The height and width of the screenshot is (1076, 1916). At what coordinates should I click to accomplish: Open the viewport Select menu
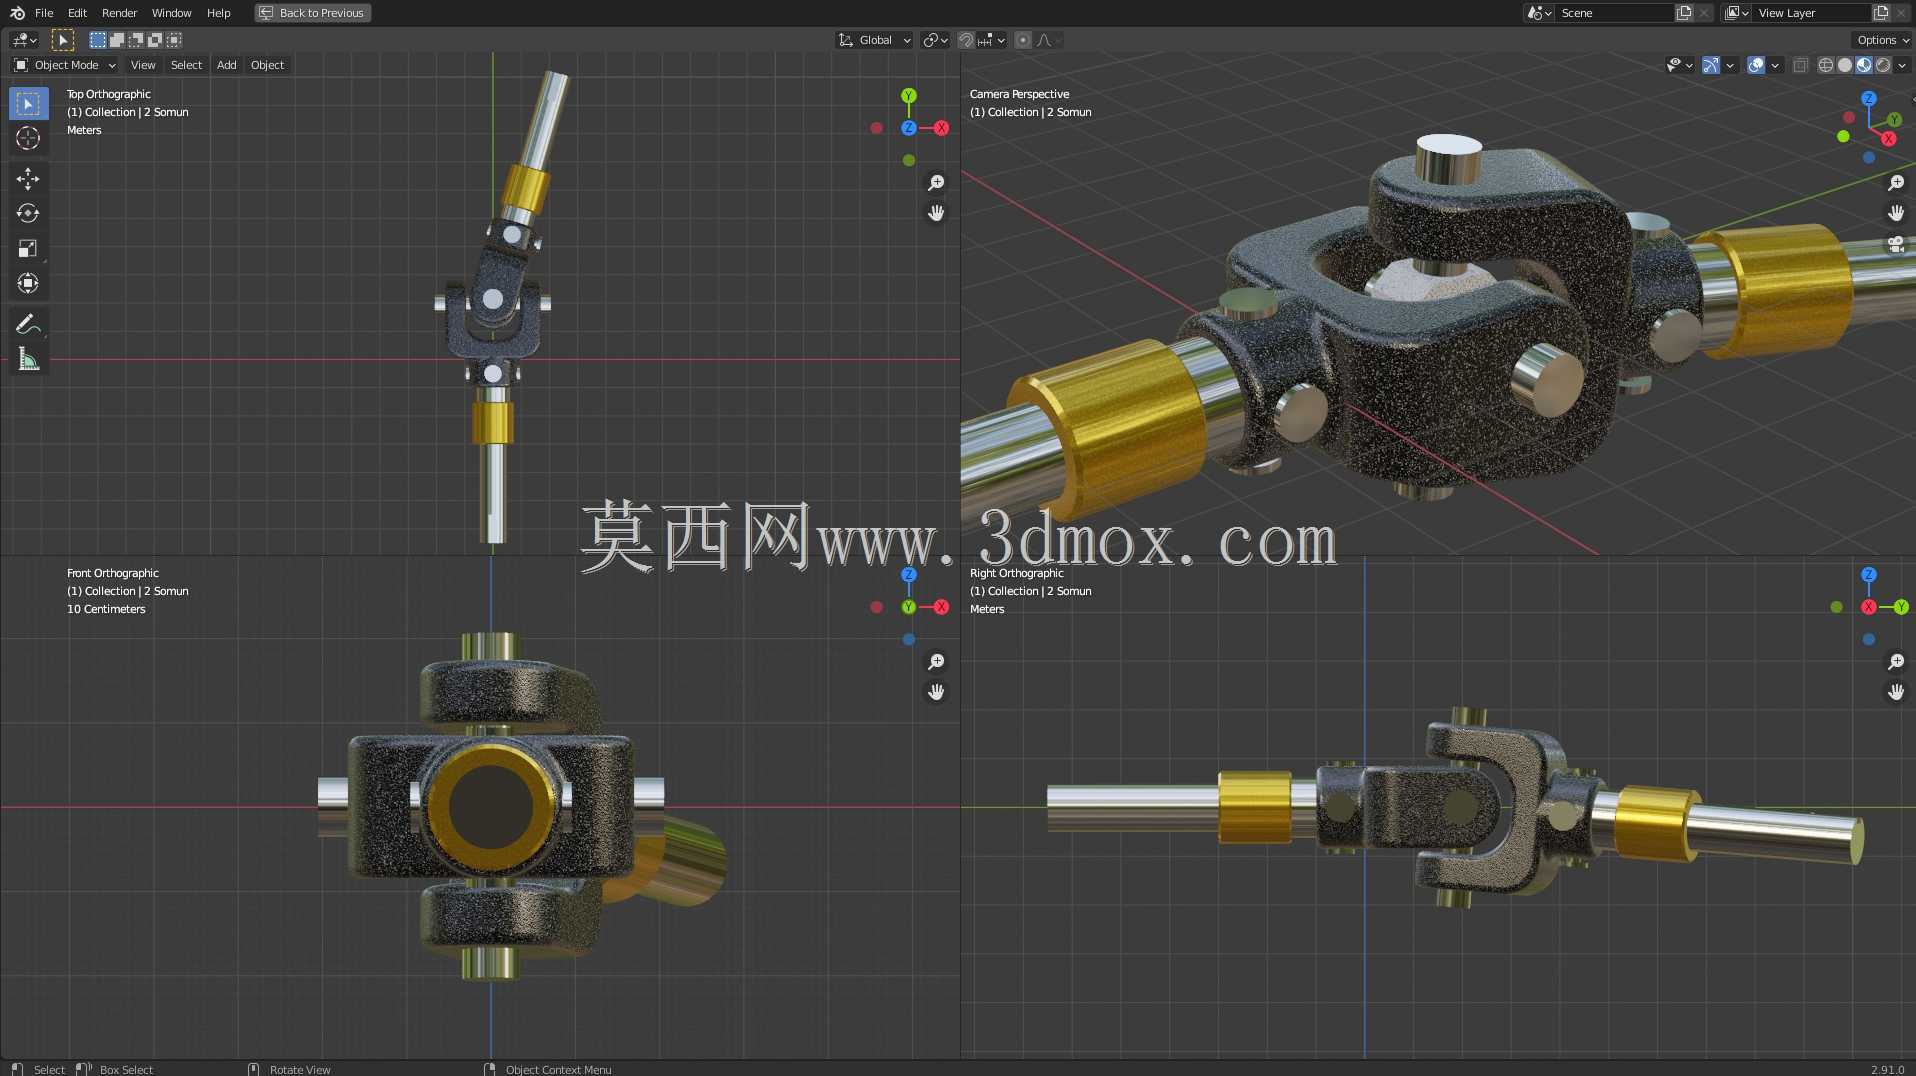point(186,65)
